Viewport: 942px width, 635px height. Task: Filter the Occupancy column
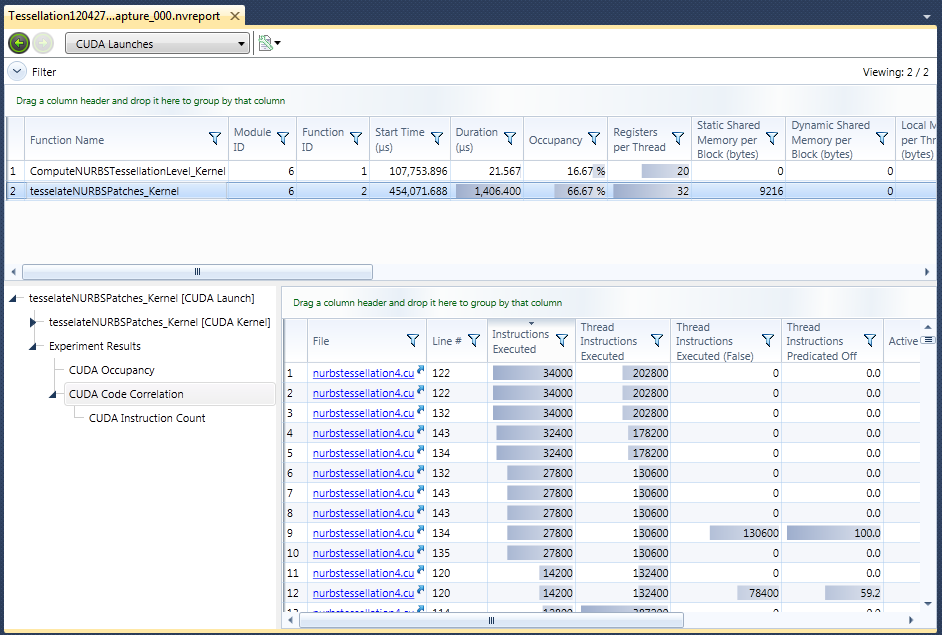tap(594, 139)
